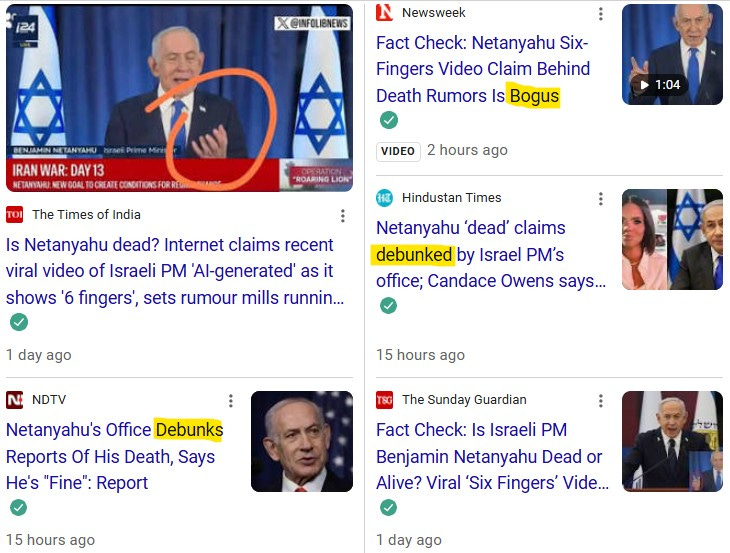Open more options for Newsweek article

pyautogui.click(x=601, y=14)
